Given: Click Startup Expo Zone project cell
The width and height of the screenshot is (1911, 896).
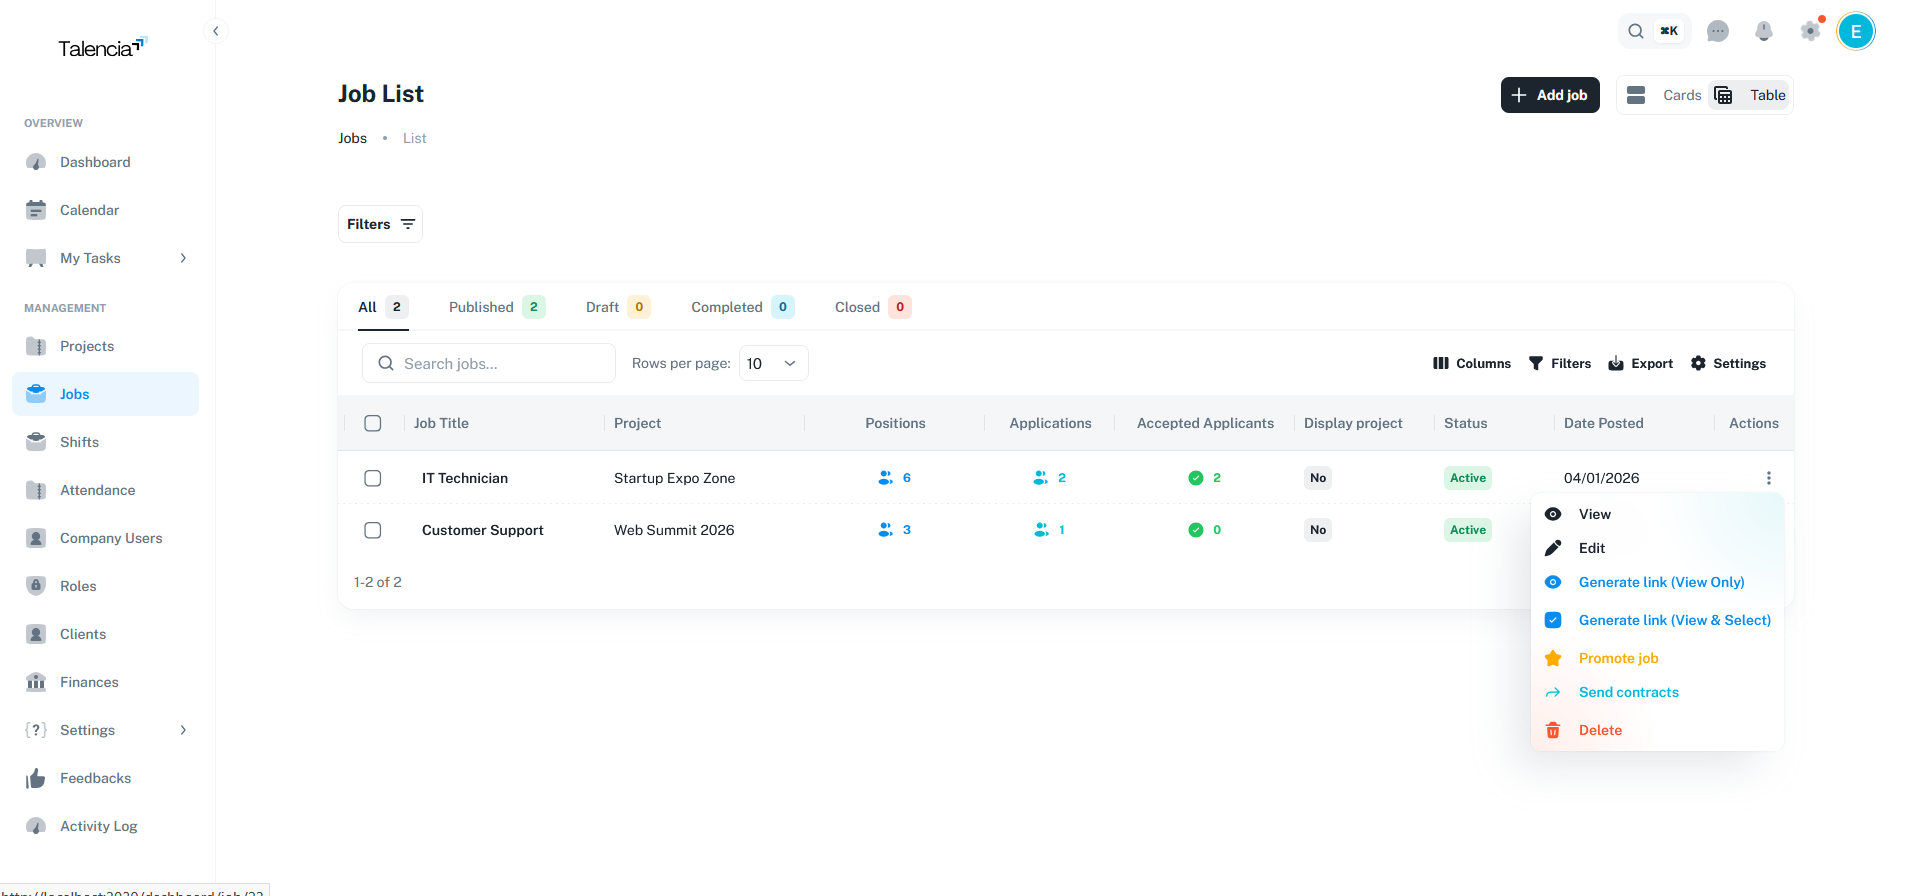Looking at the screenshot, I should [674, 478].
